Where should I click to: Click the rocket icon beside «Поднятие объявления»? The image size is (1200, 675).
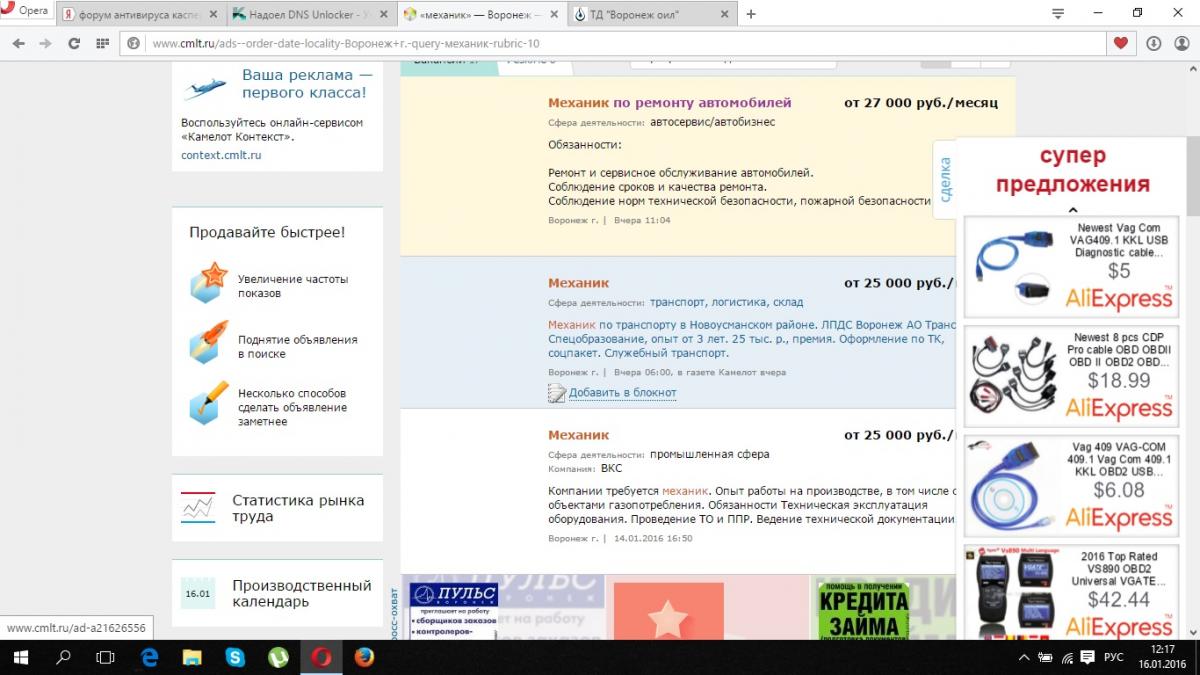208,342
